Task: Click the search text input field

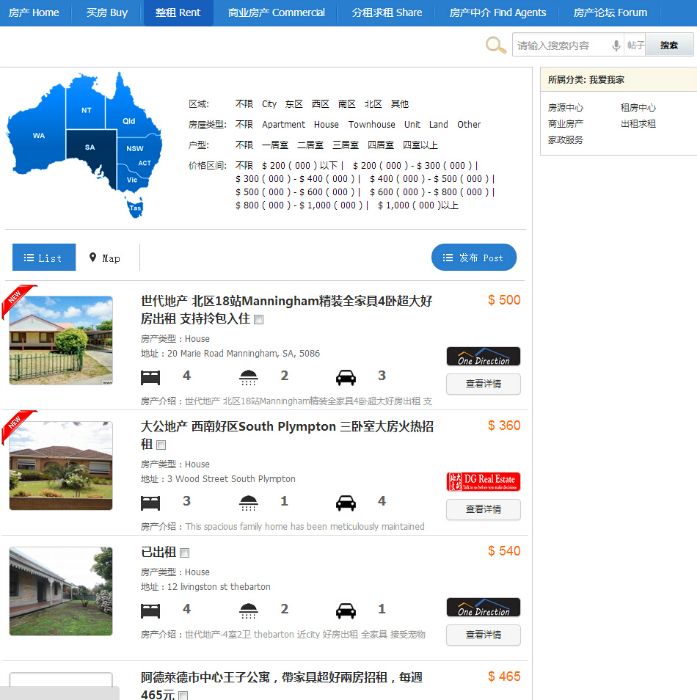Action: pos(562,45)
